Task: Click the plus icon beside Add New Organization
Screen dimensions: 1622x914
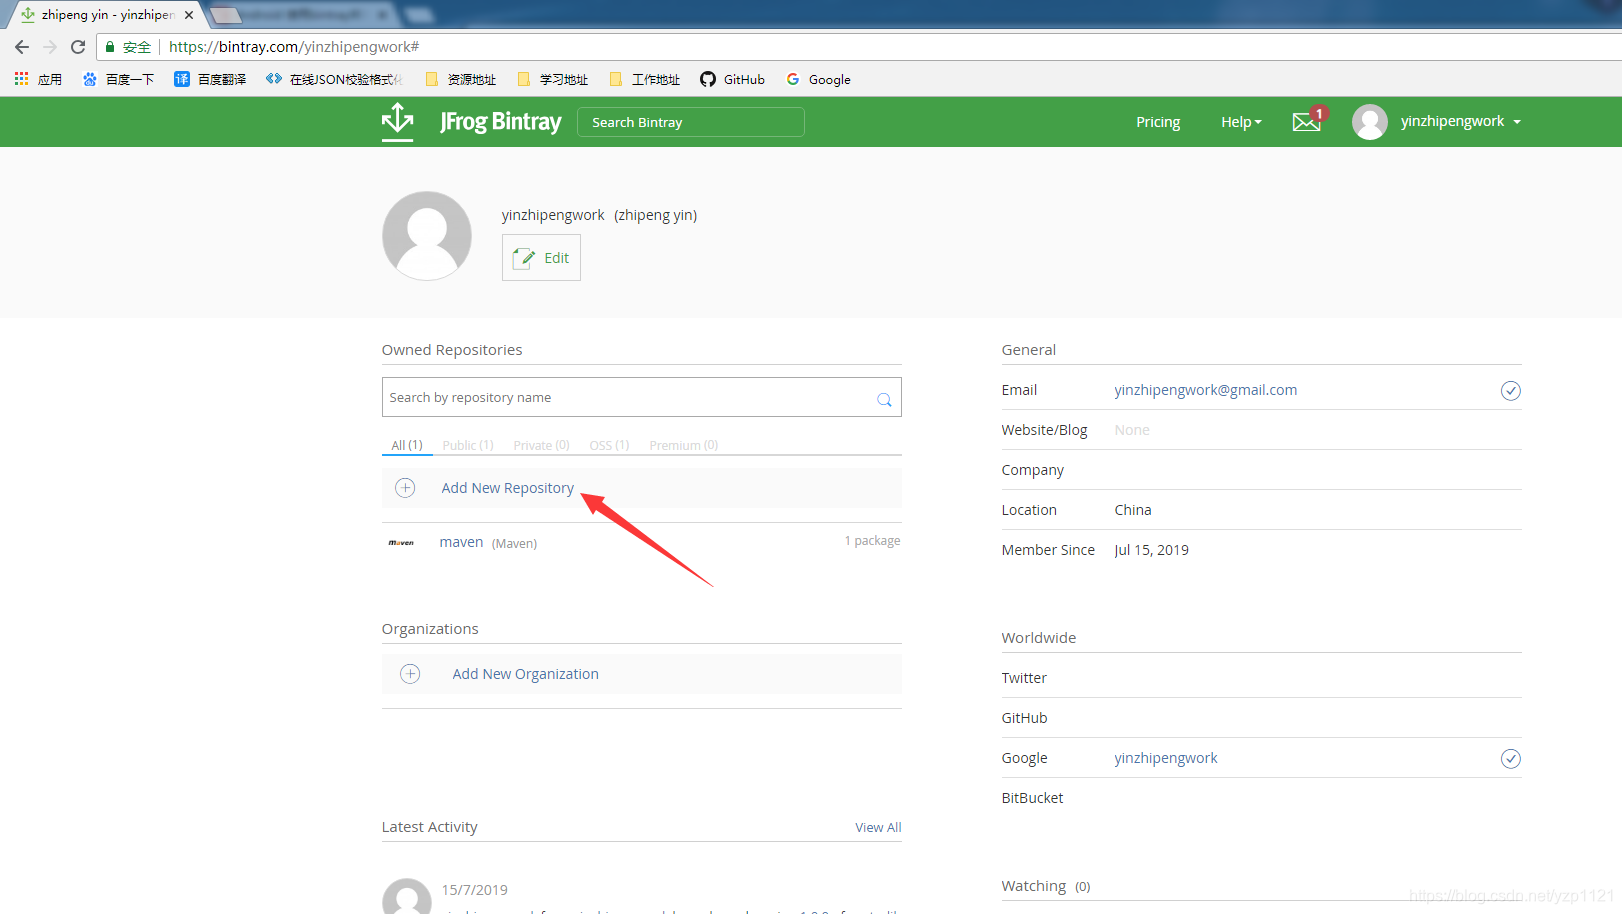Action: point(410,674)
